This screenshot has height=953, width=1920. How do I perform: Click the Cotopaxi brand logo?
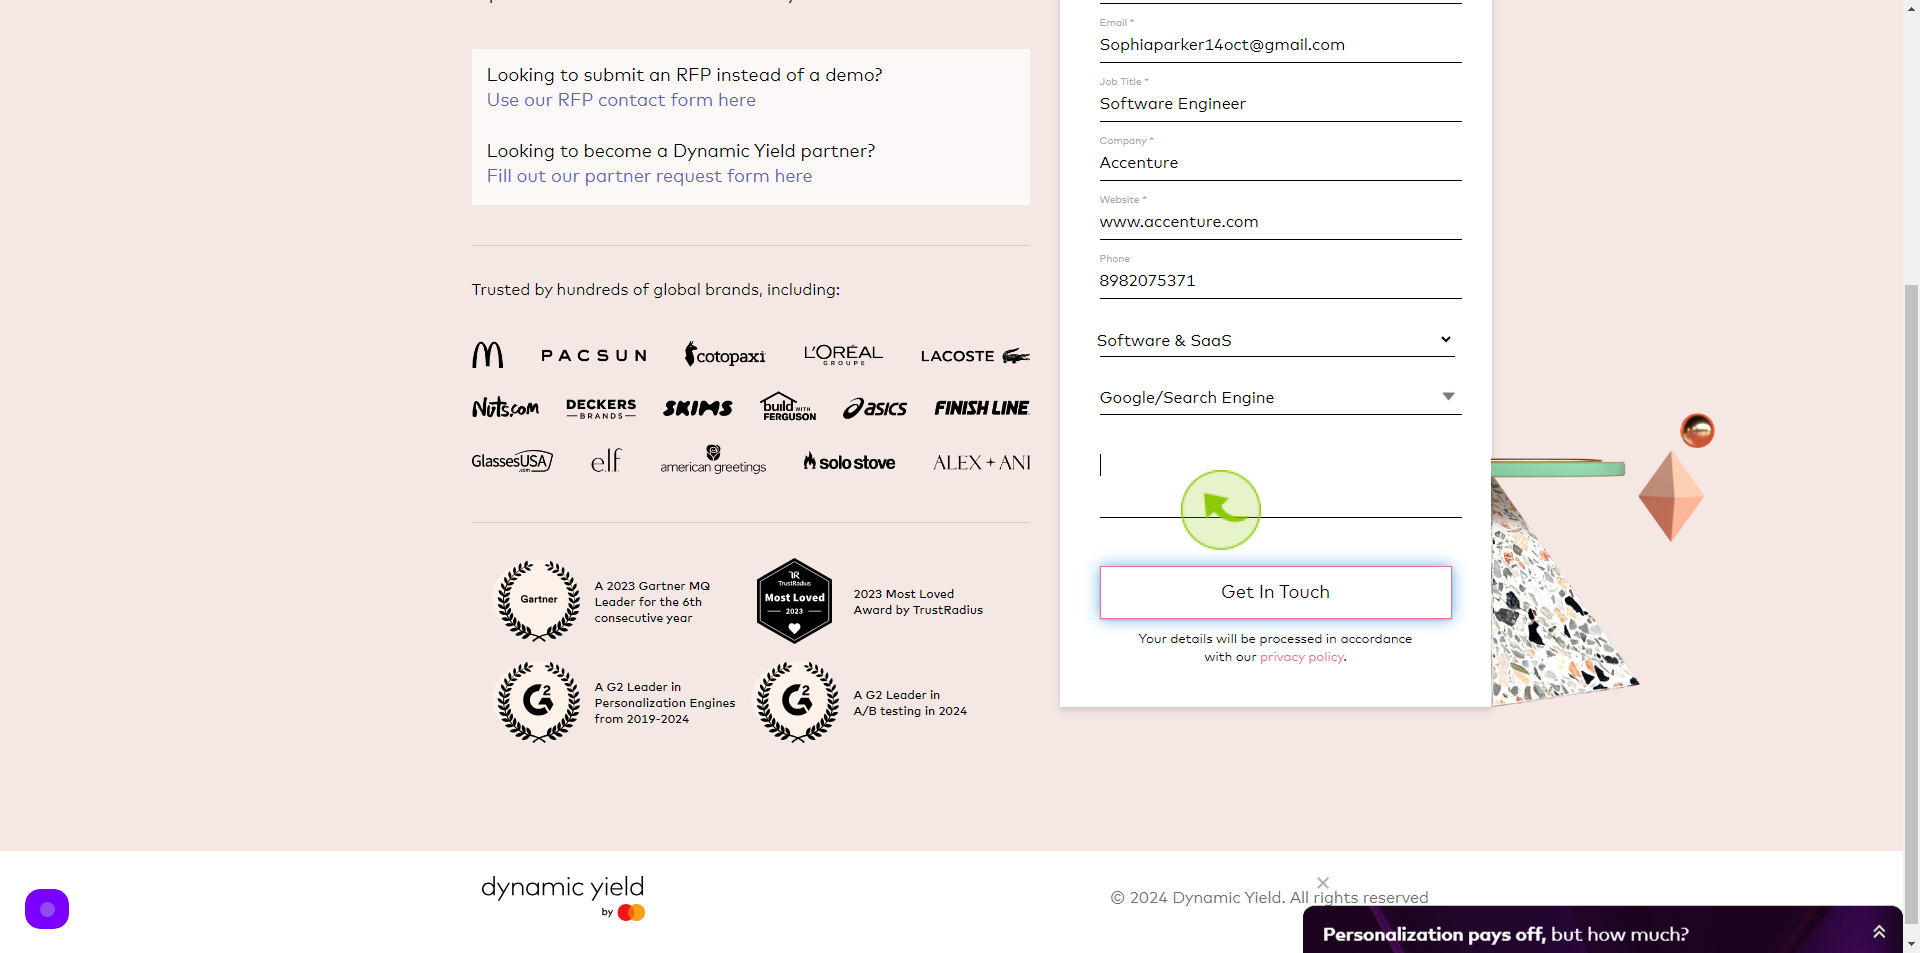click(x=725, y=354)
